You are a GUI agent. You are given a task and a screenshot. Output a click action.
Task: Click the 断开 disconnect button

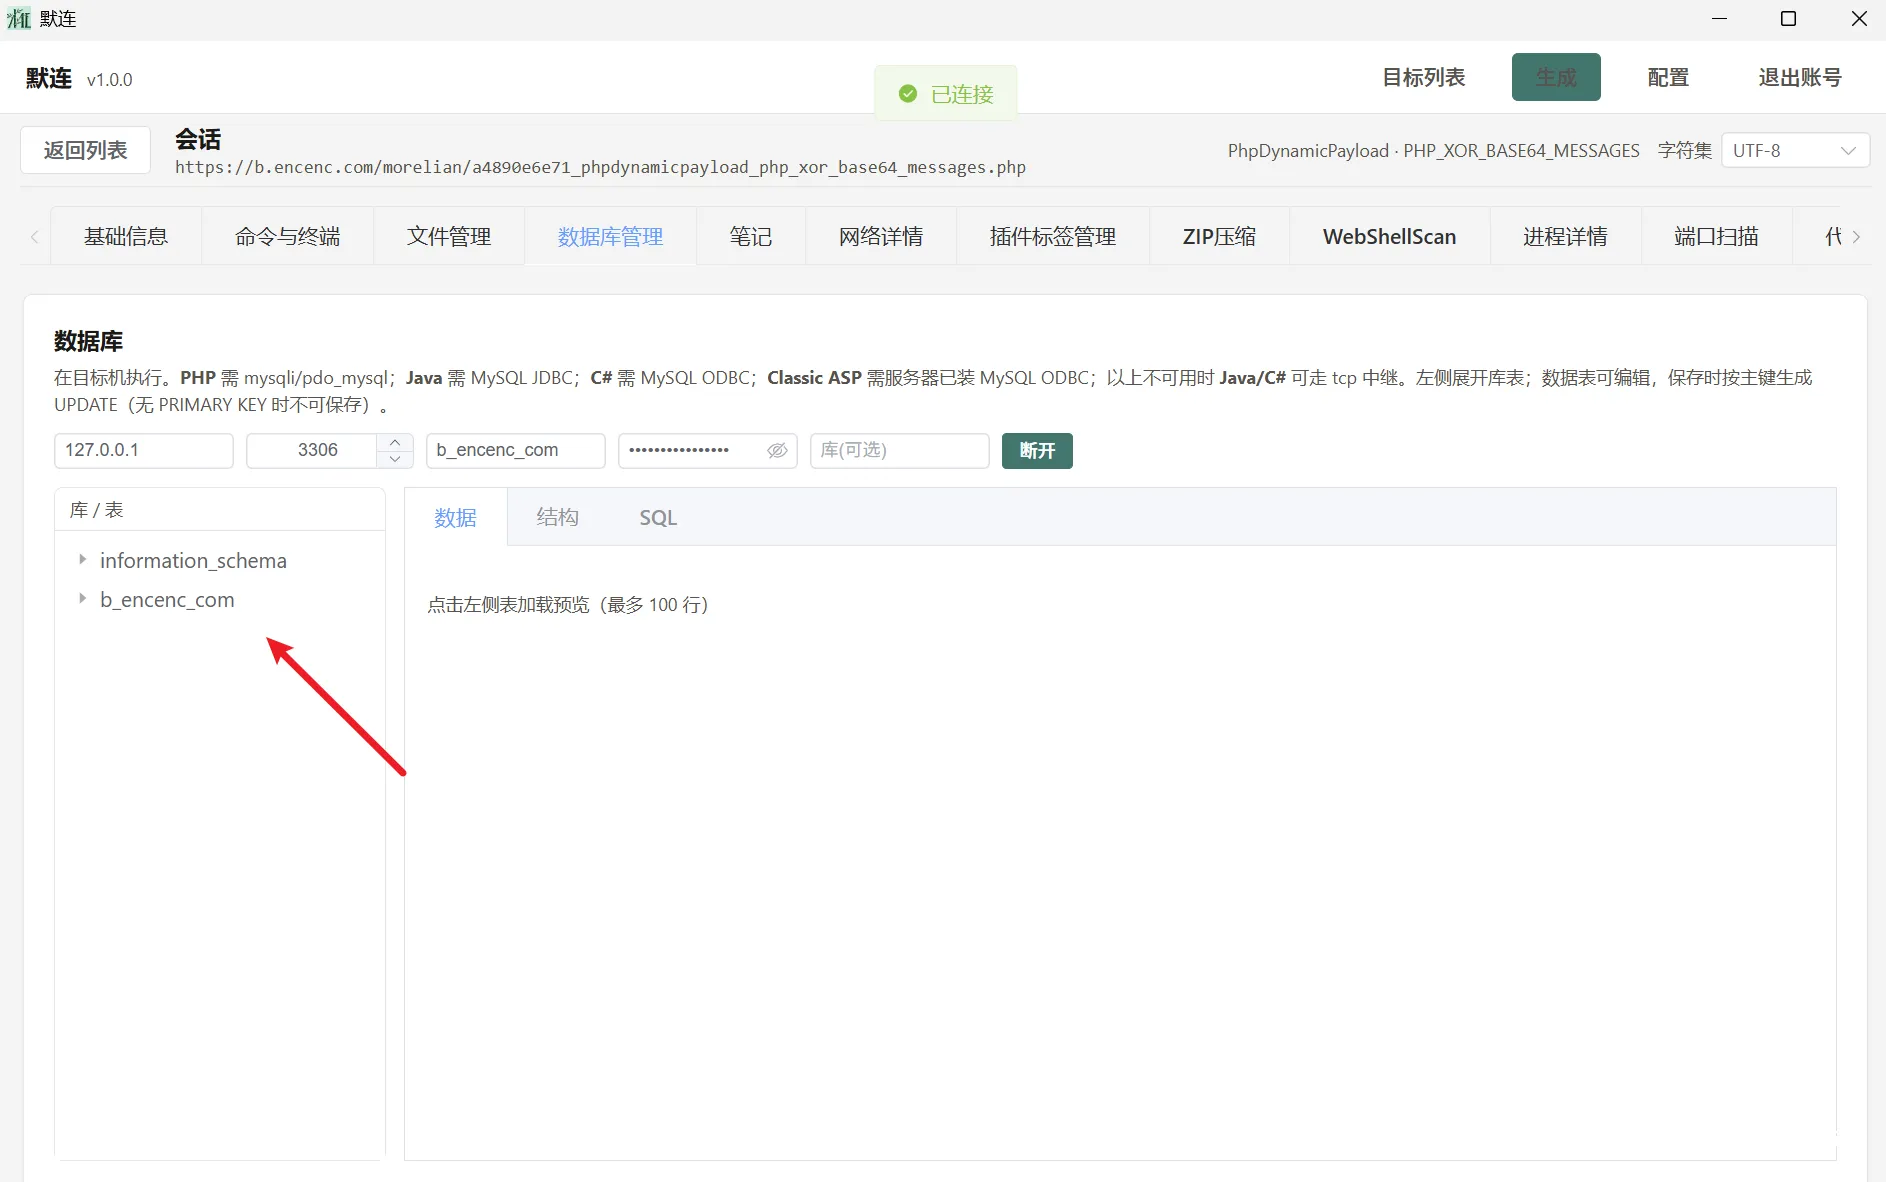pos(1036,450)
